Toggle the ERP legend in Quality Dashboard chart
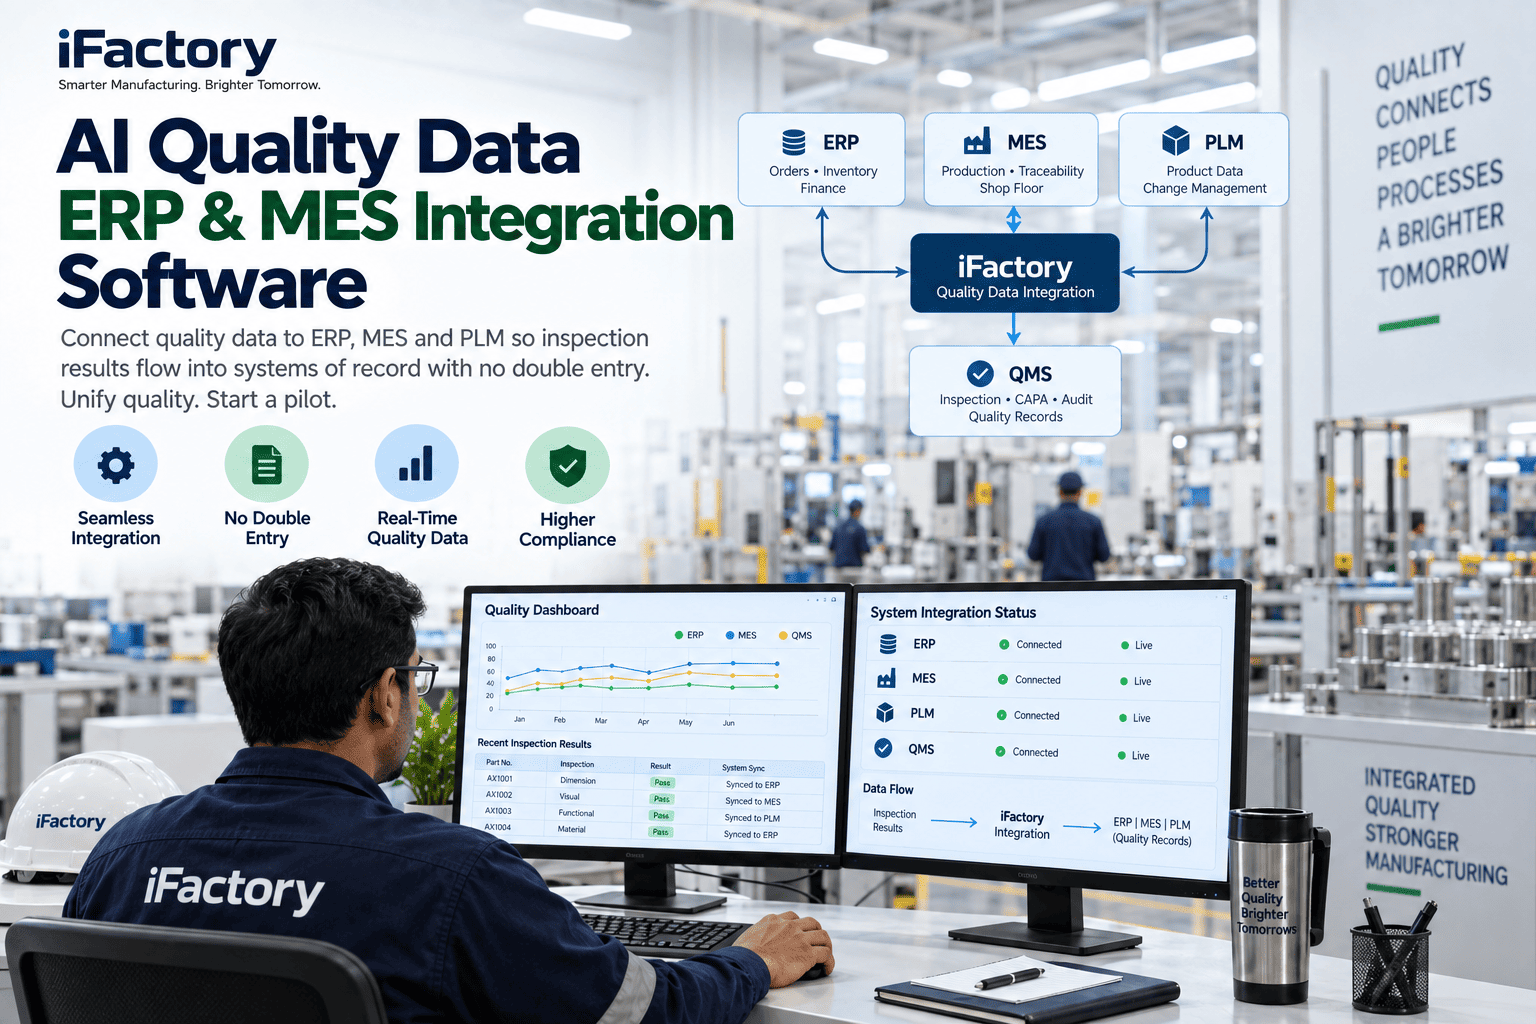Viewport: 1536px width, 1024px height. tap(689, 635)
